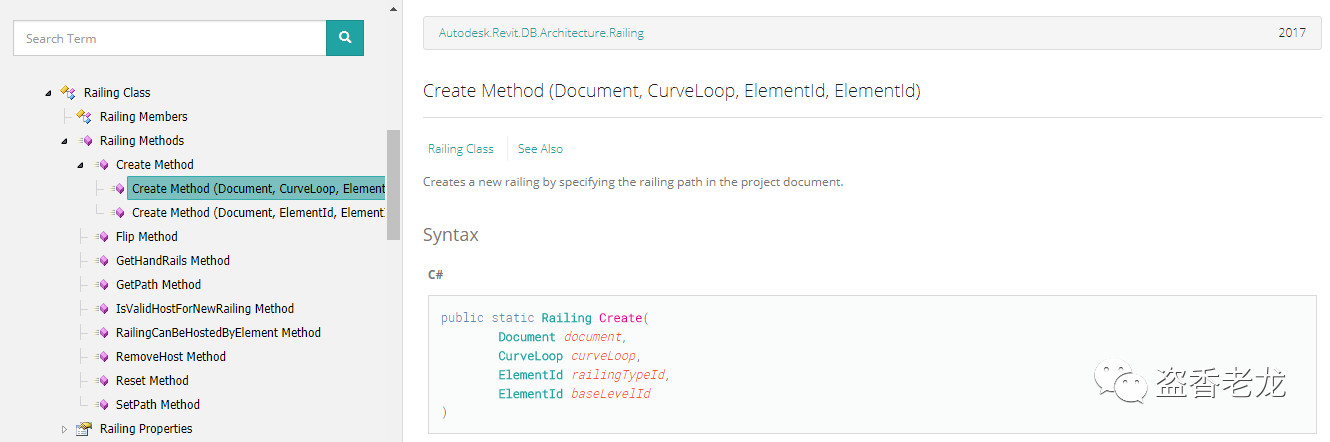Image resolution: width=1330 pixels, height=442 pixels.
Task: Open the Autodesk.Revit.DB.Architecture.Railing namespace link
Action: pos(541,33)
